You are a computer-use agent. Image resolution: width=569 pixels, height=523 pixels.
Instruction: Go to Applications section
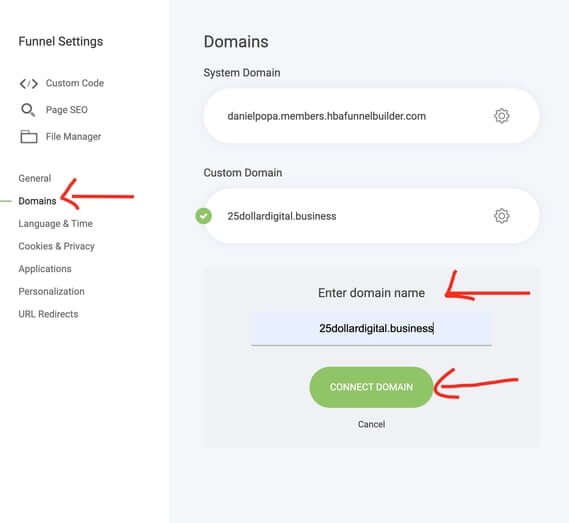pos(45,269)
